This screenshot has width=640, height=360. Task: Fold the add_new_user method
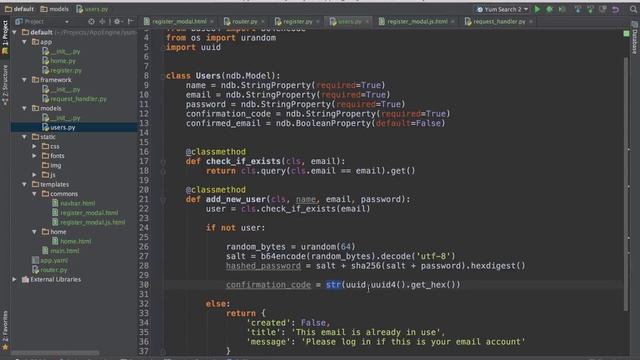162,200
